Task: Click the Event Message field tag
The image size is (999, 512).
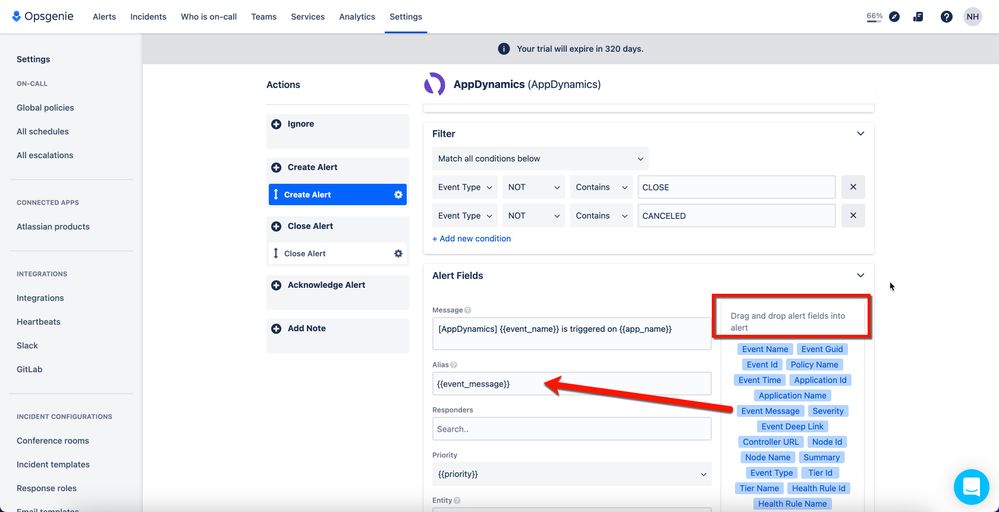Action: point(770,411)
